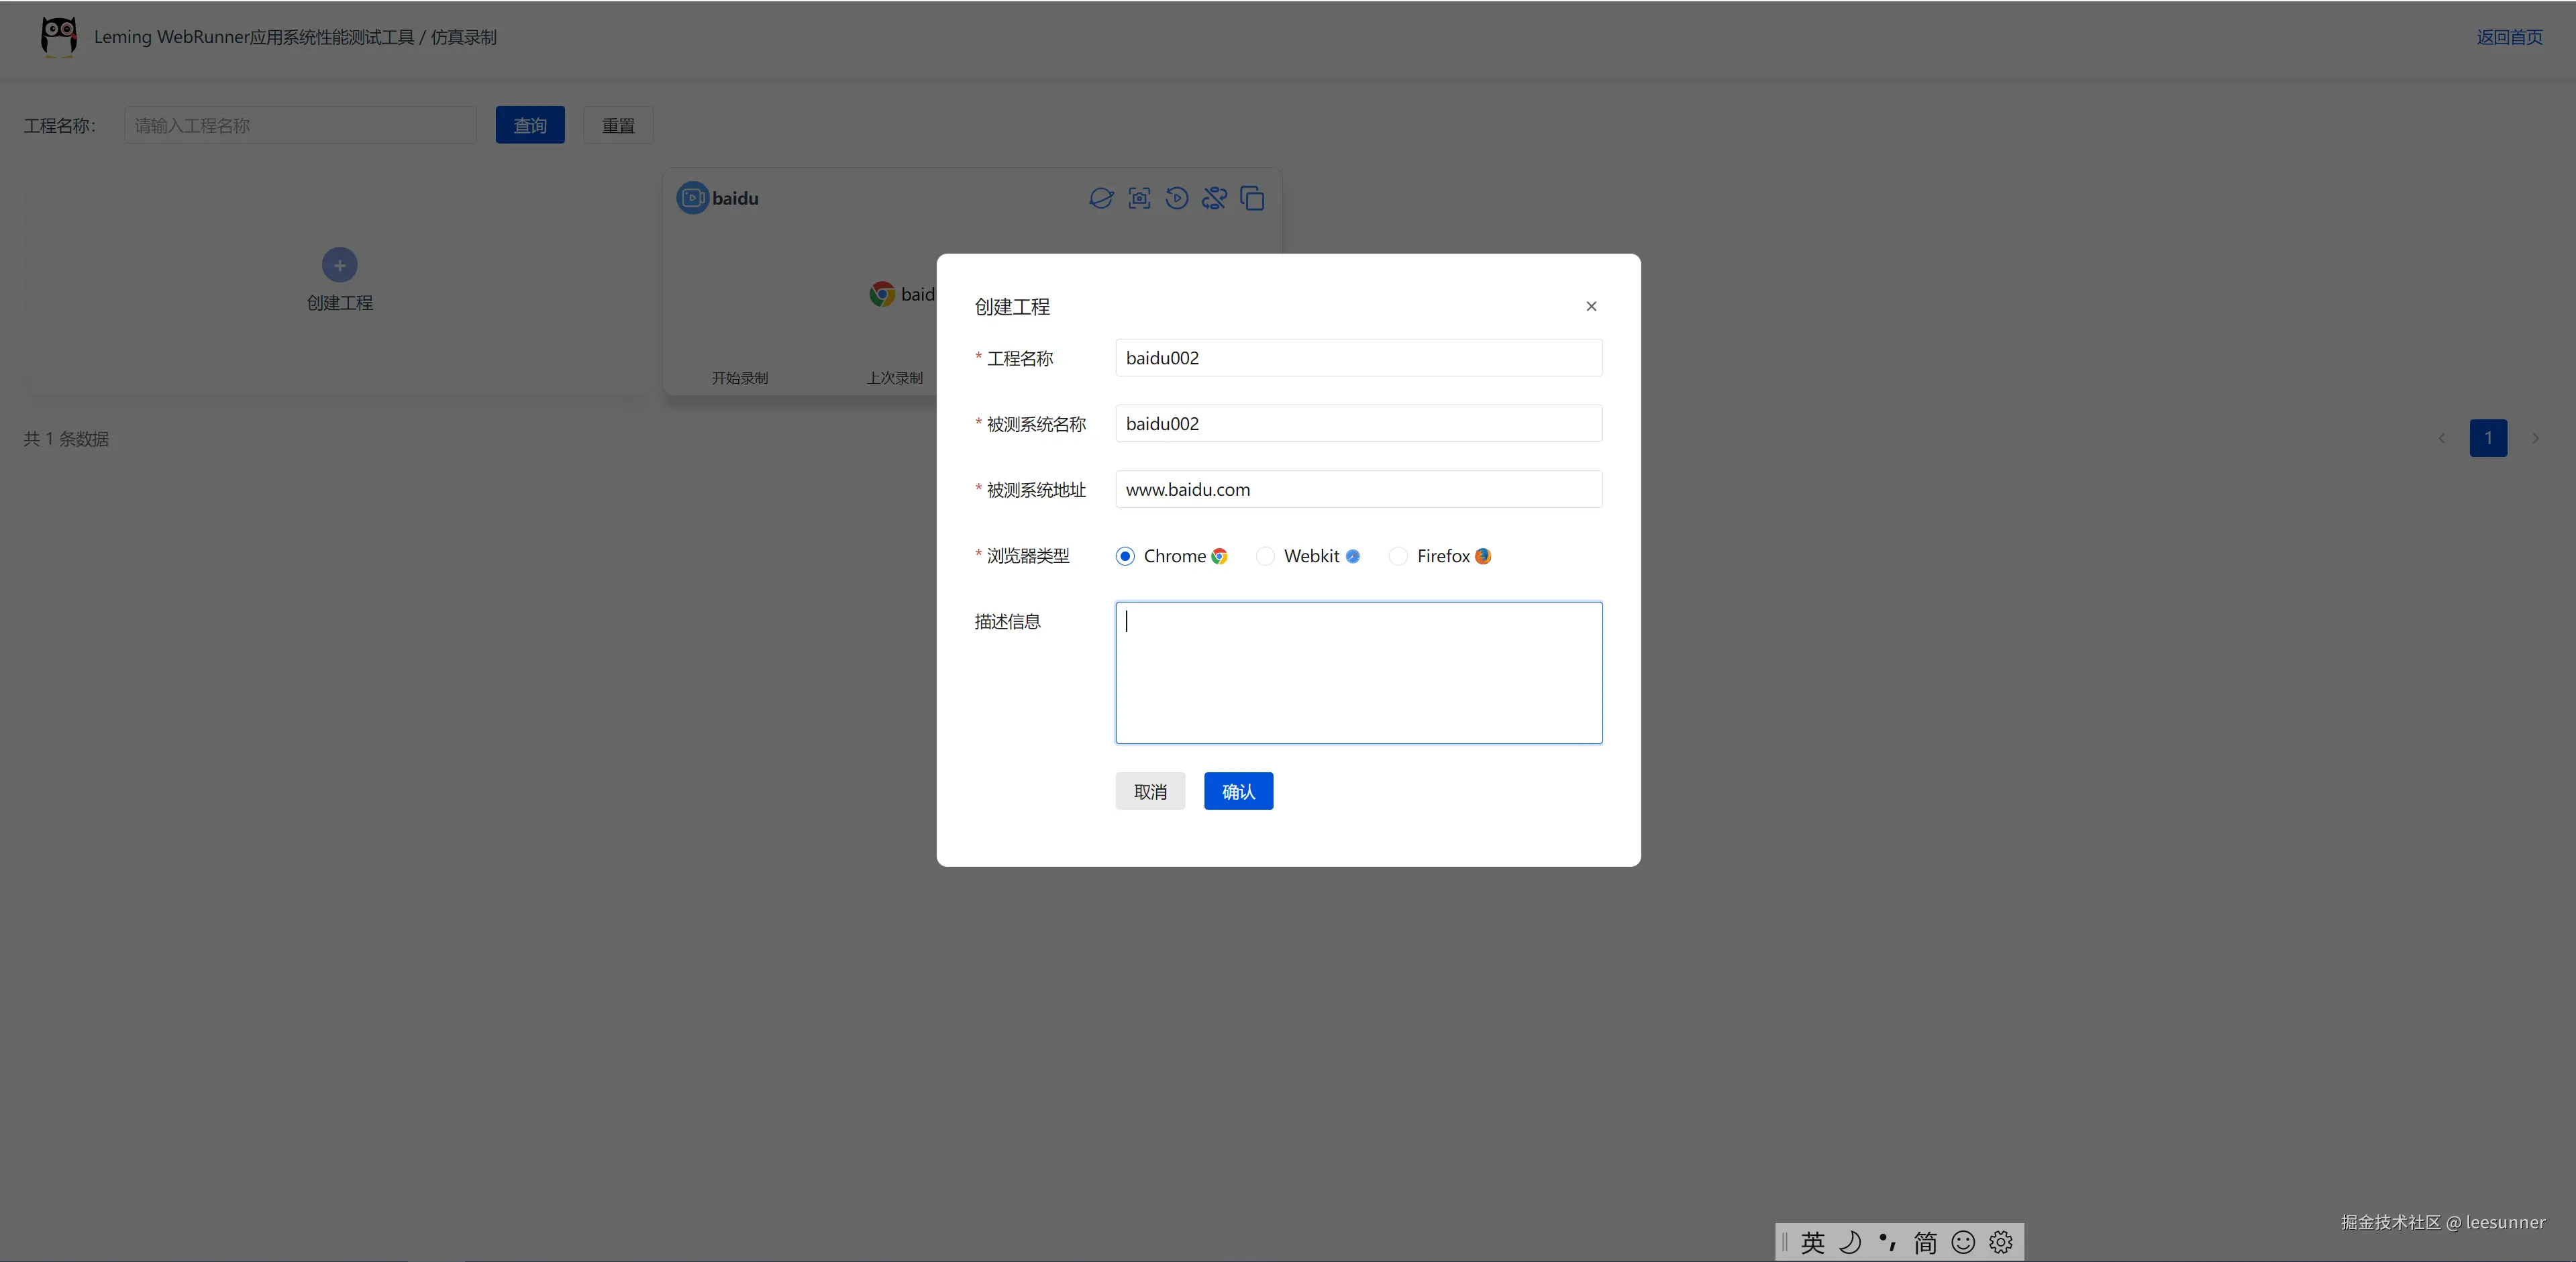This screenshot has width=2576, height=1262.
Task: Click pagination page number 1
Action: (x=2488, y=438)
